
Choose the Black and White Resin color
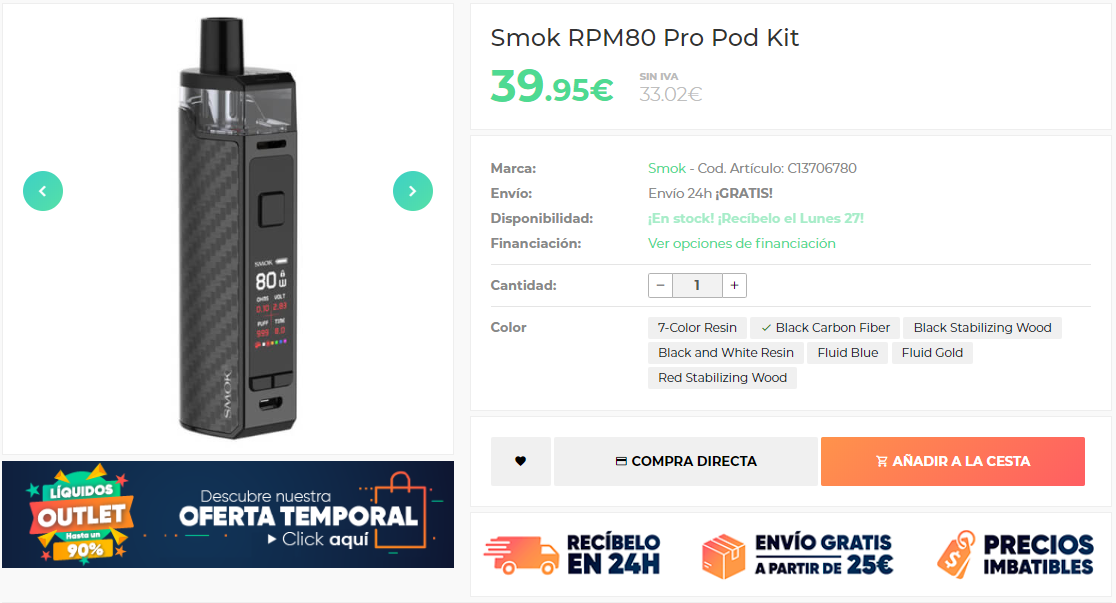click(726, 352)
